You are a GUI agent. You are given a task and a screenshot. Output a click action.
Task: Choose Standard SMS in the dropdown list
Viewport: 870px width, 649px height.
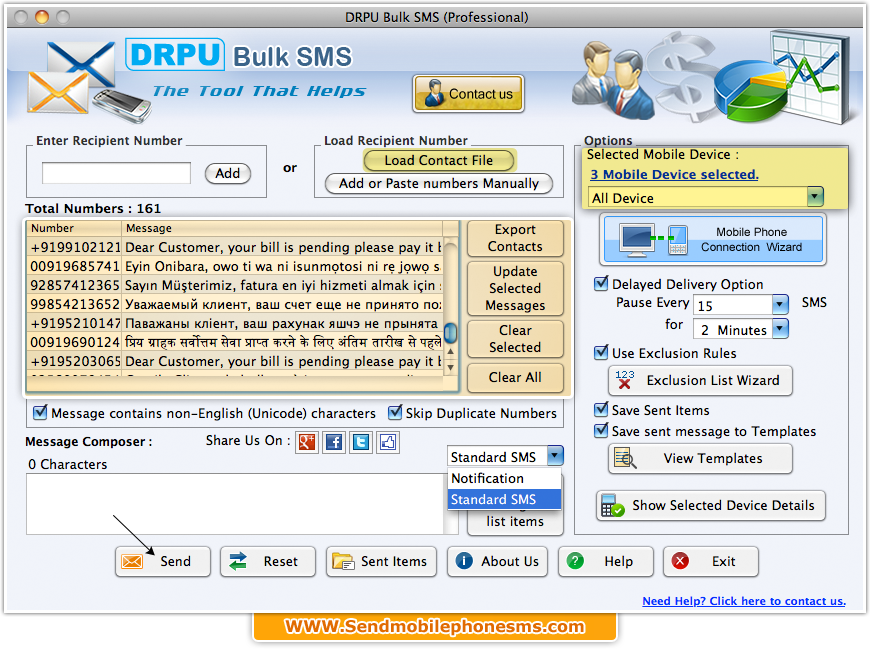coord(504,499)
